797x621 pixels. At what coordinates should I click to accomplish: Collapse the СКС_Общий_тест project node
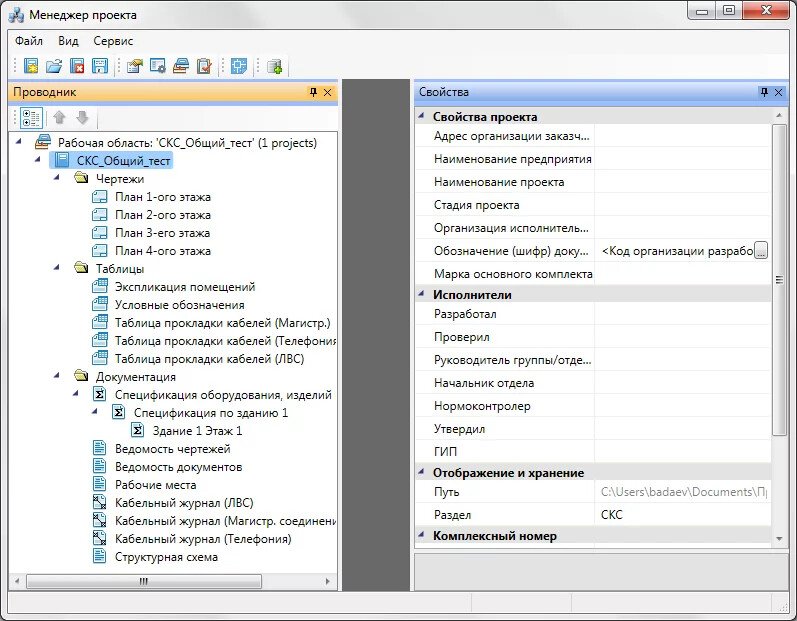pyautogui.click(x=38, y=160)
